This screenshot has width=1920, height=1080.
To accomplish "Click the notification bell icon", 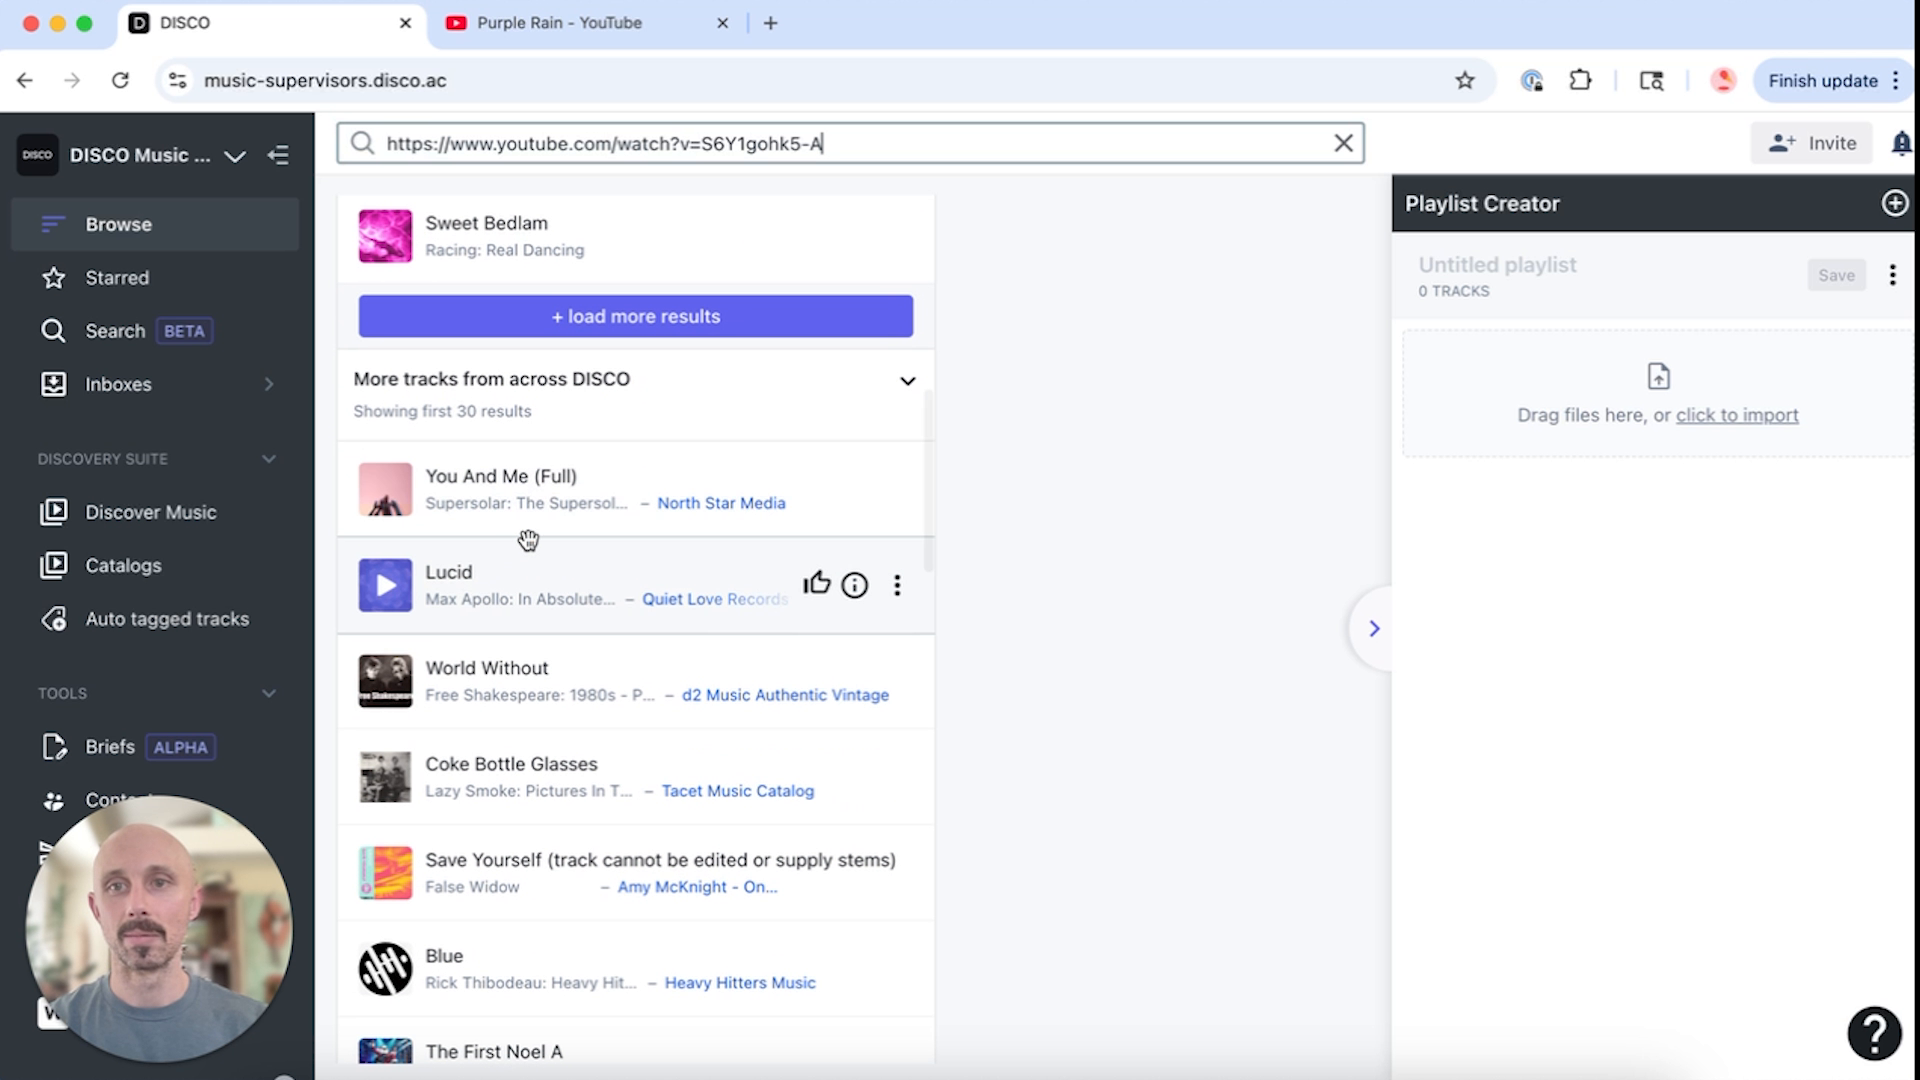I will (x=1901, y=143).
